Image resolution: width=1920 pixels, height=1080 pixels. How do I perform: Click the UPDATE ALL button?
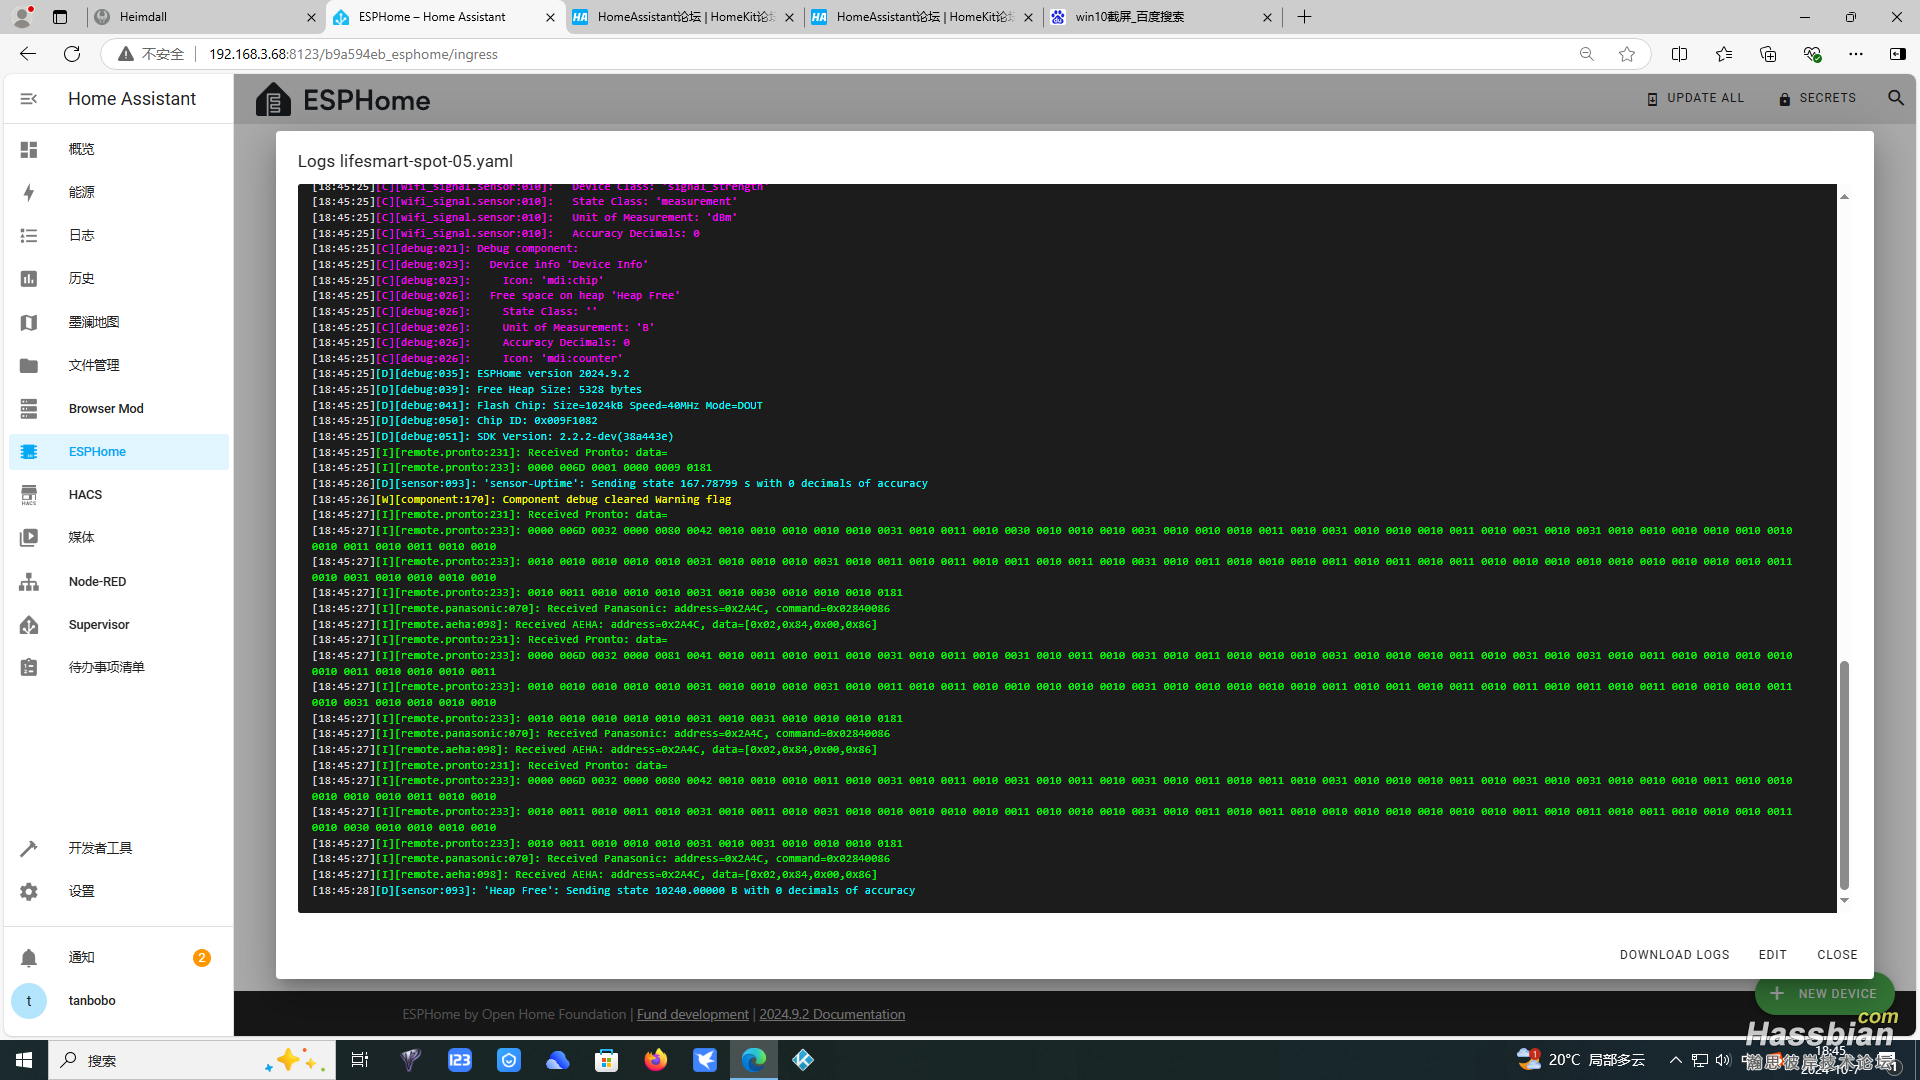click(1695, 98)
